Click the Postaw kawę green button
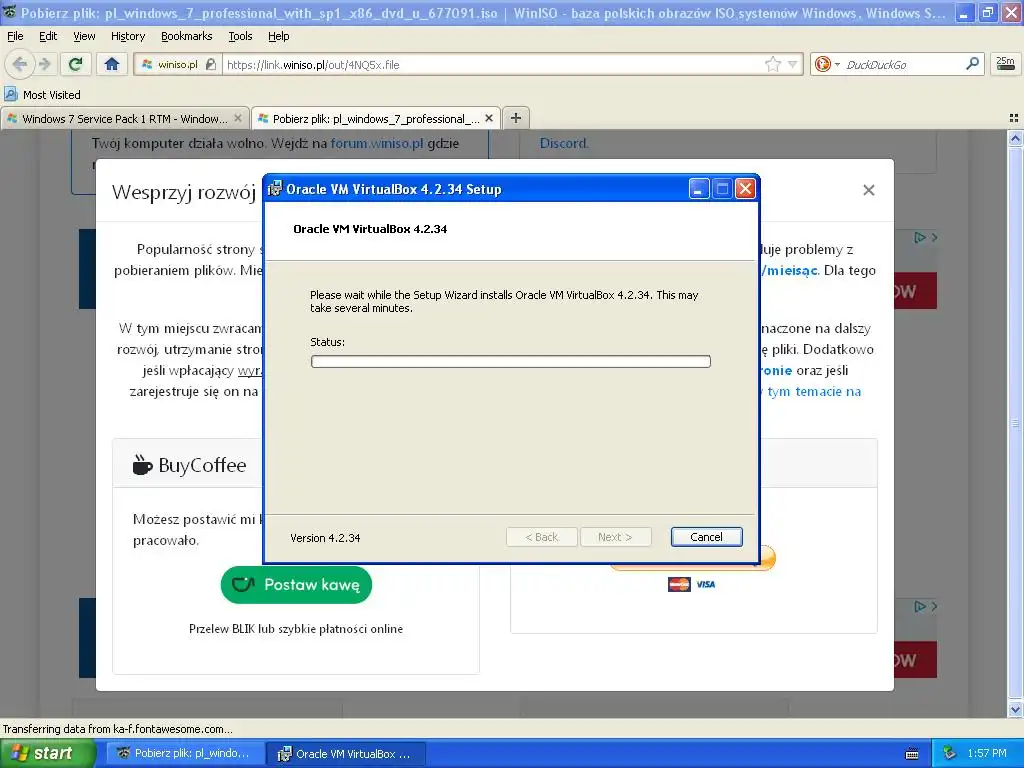 pyautogui.click(x=296, y=584)
